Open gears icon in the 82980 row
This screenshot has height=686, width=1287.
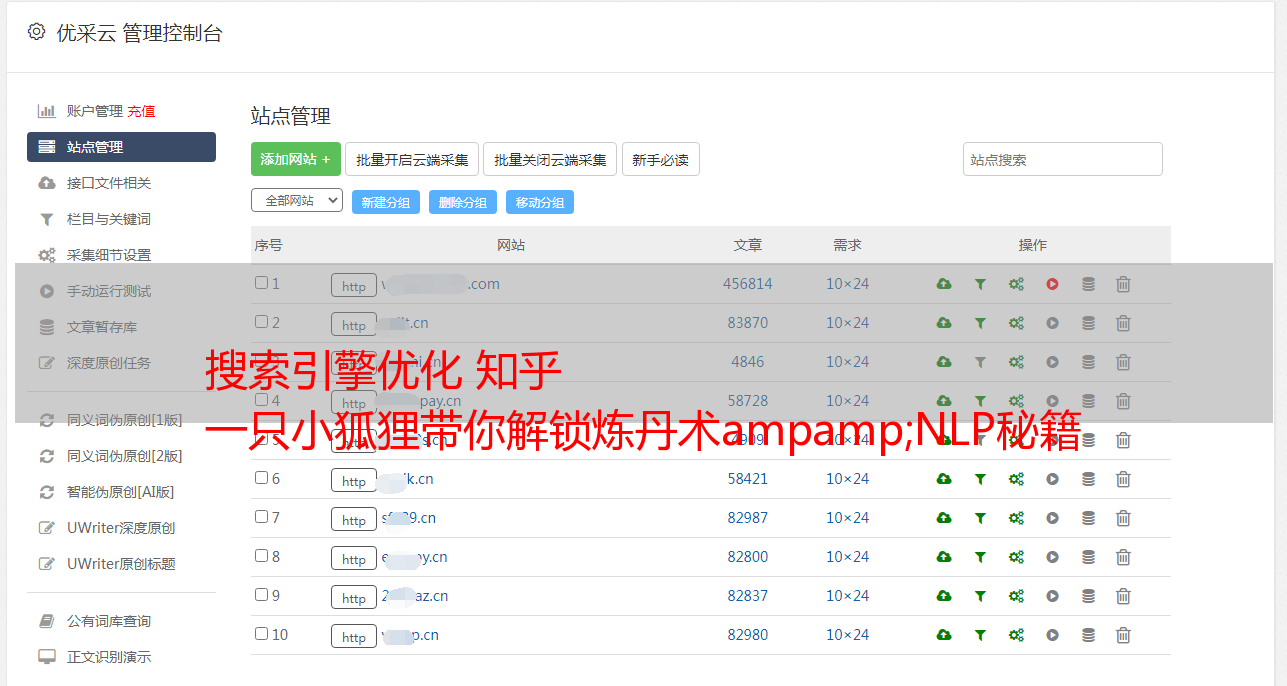1016,635
